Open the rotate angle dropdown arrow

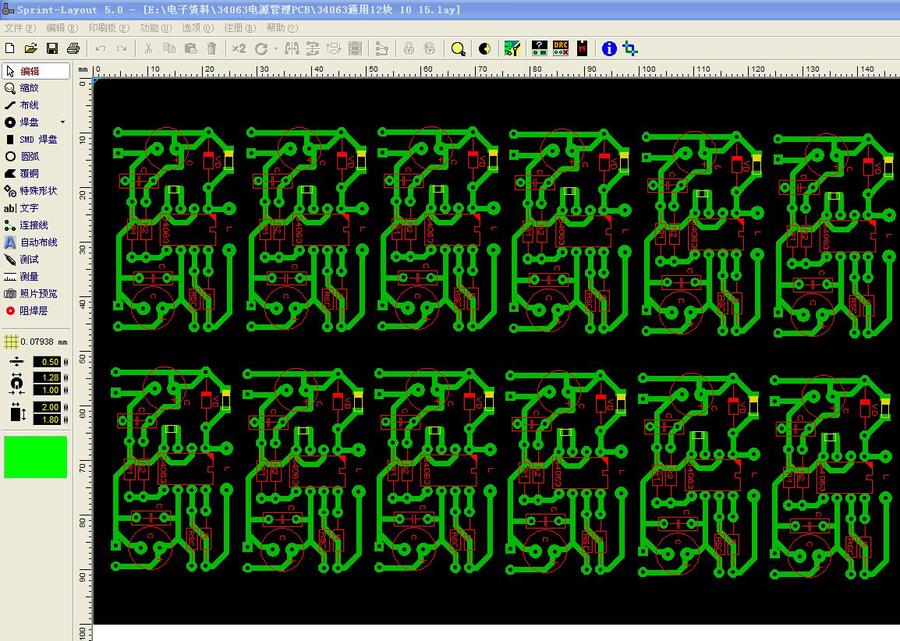pyautogui.click(x=274, y=48)
